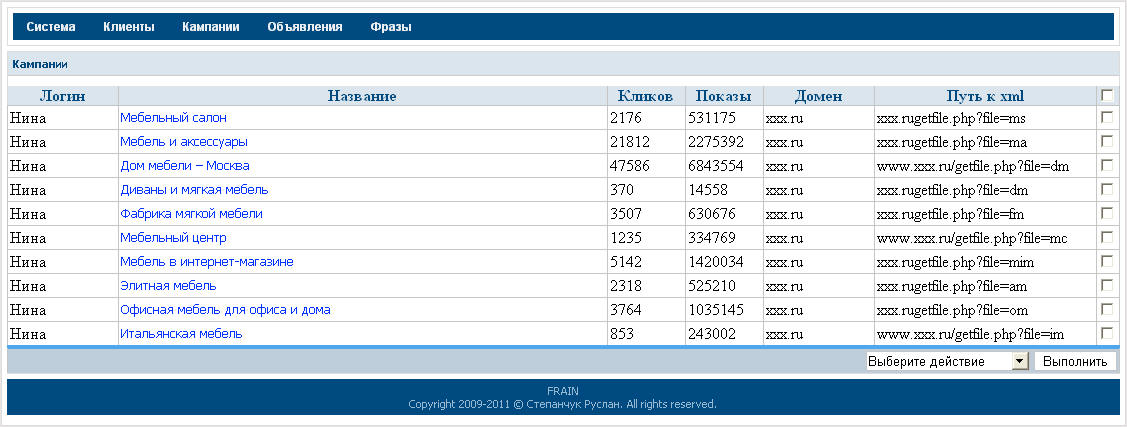
Task: Click the Название column header
Action: click(x=362, y=96)
